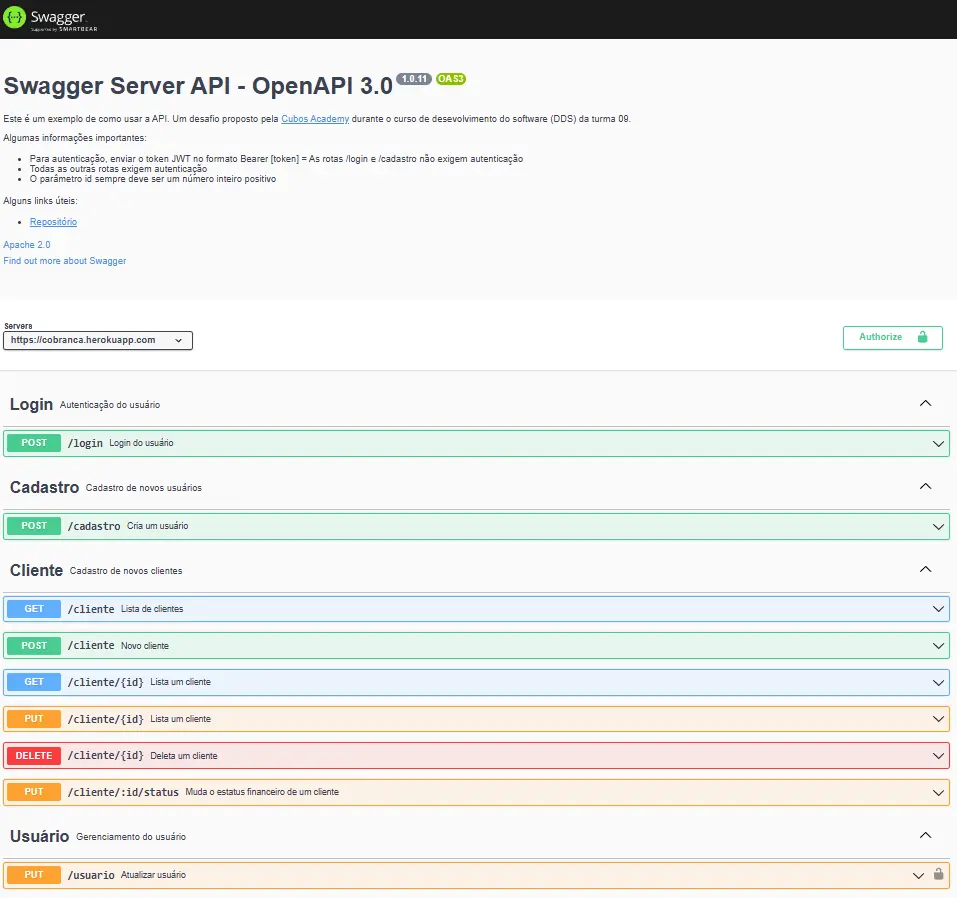Expand the GET /cliente Lista de clientes chevron
This screenshot has width=957, height=898.
(x=938, y=609)
